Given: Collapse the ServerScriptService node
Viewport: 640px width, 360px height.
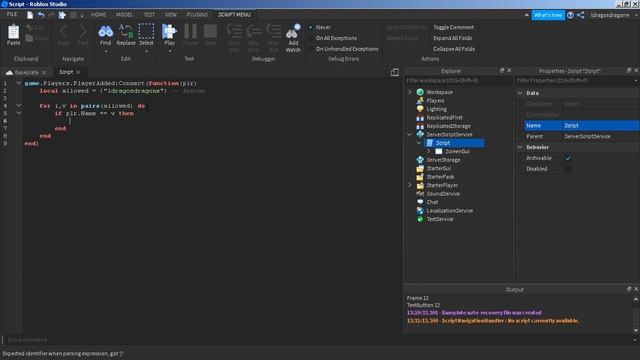Looking at the screenshot, I should (x=410, y=135).
